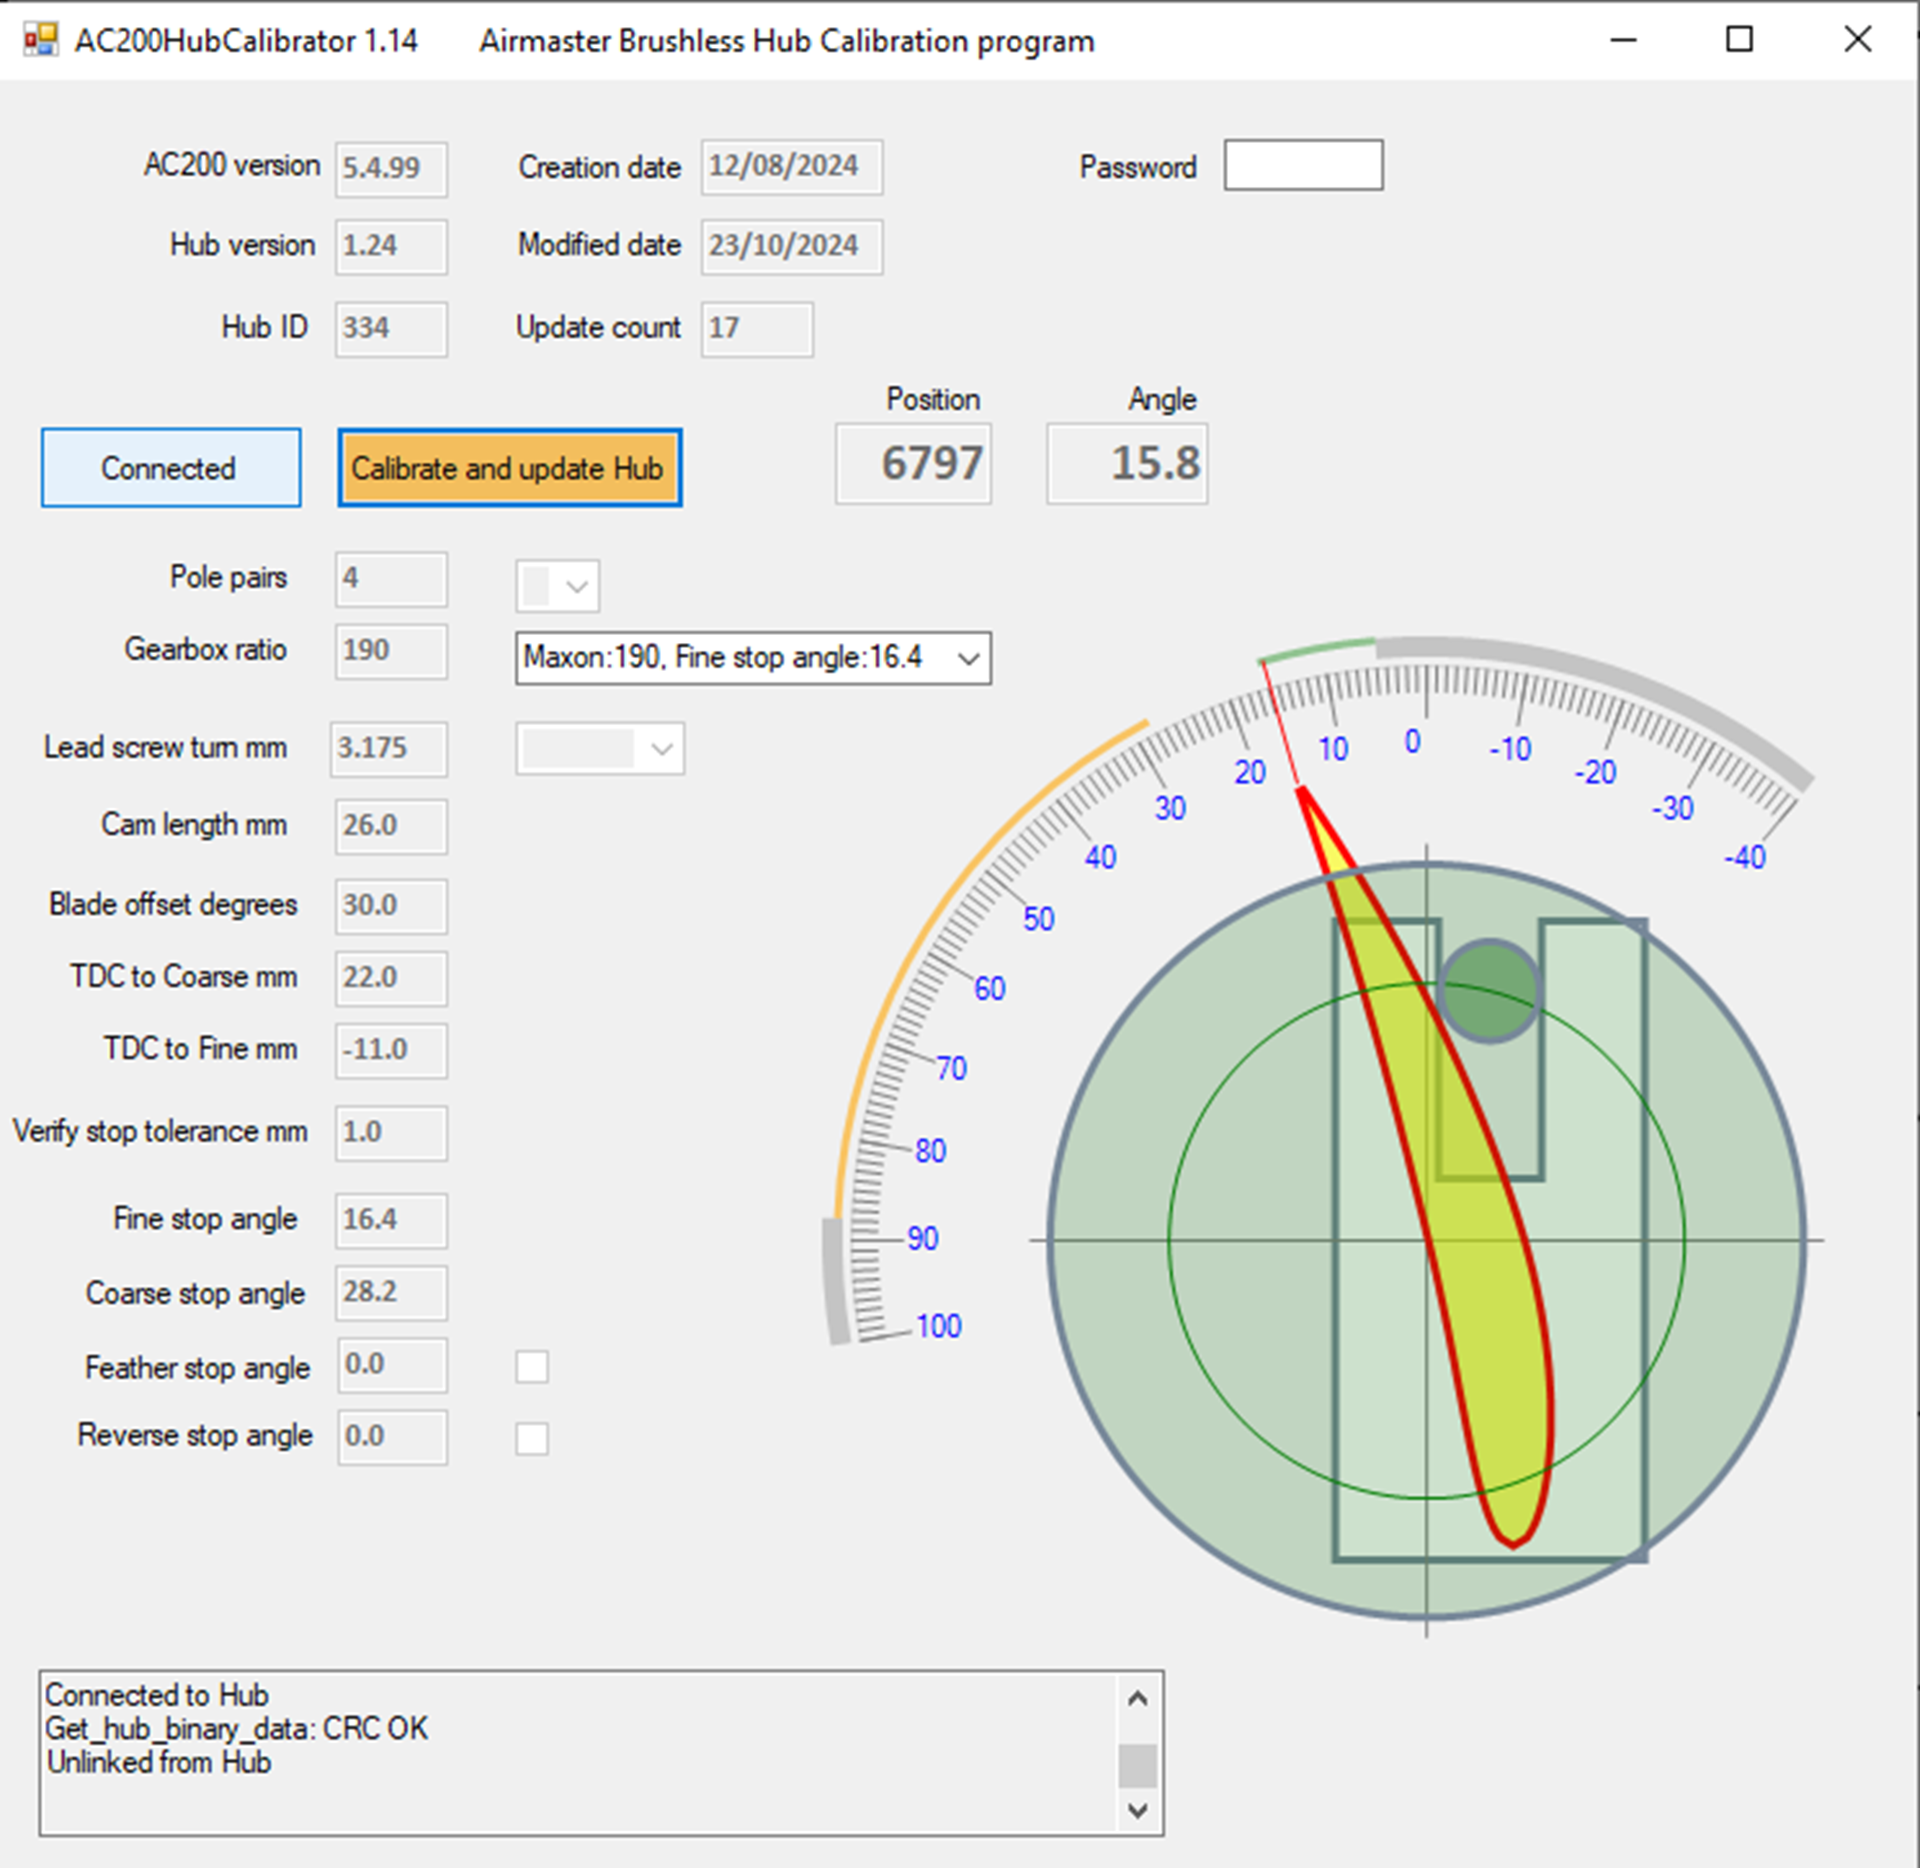This screenshot has width=1920, height=1868.
Task: Enable the Feather stop angle checkbox
Action: 532,1365
